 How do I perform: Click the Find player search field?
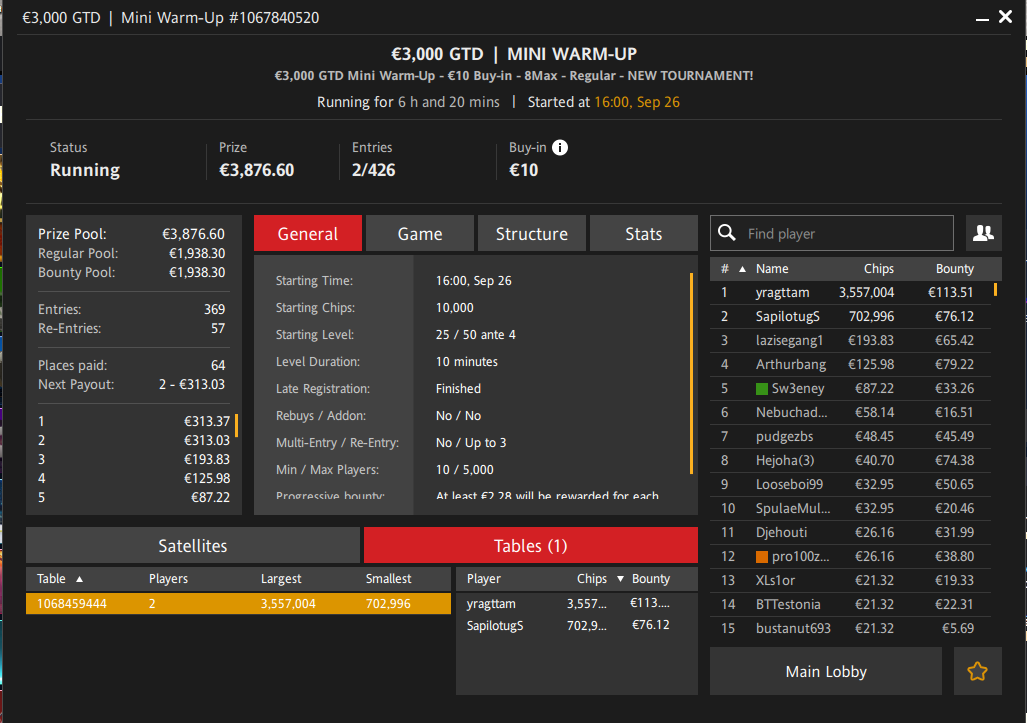tap(832, 233)
